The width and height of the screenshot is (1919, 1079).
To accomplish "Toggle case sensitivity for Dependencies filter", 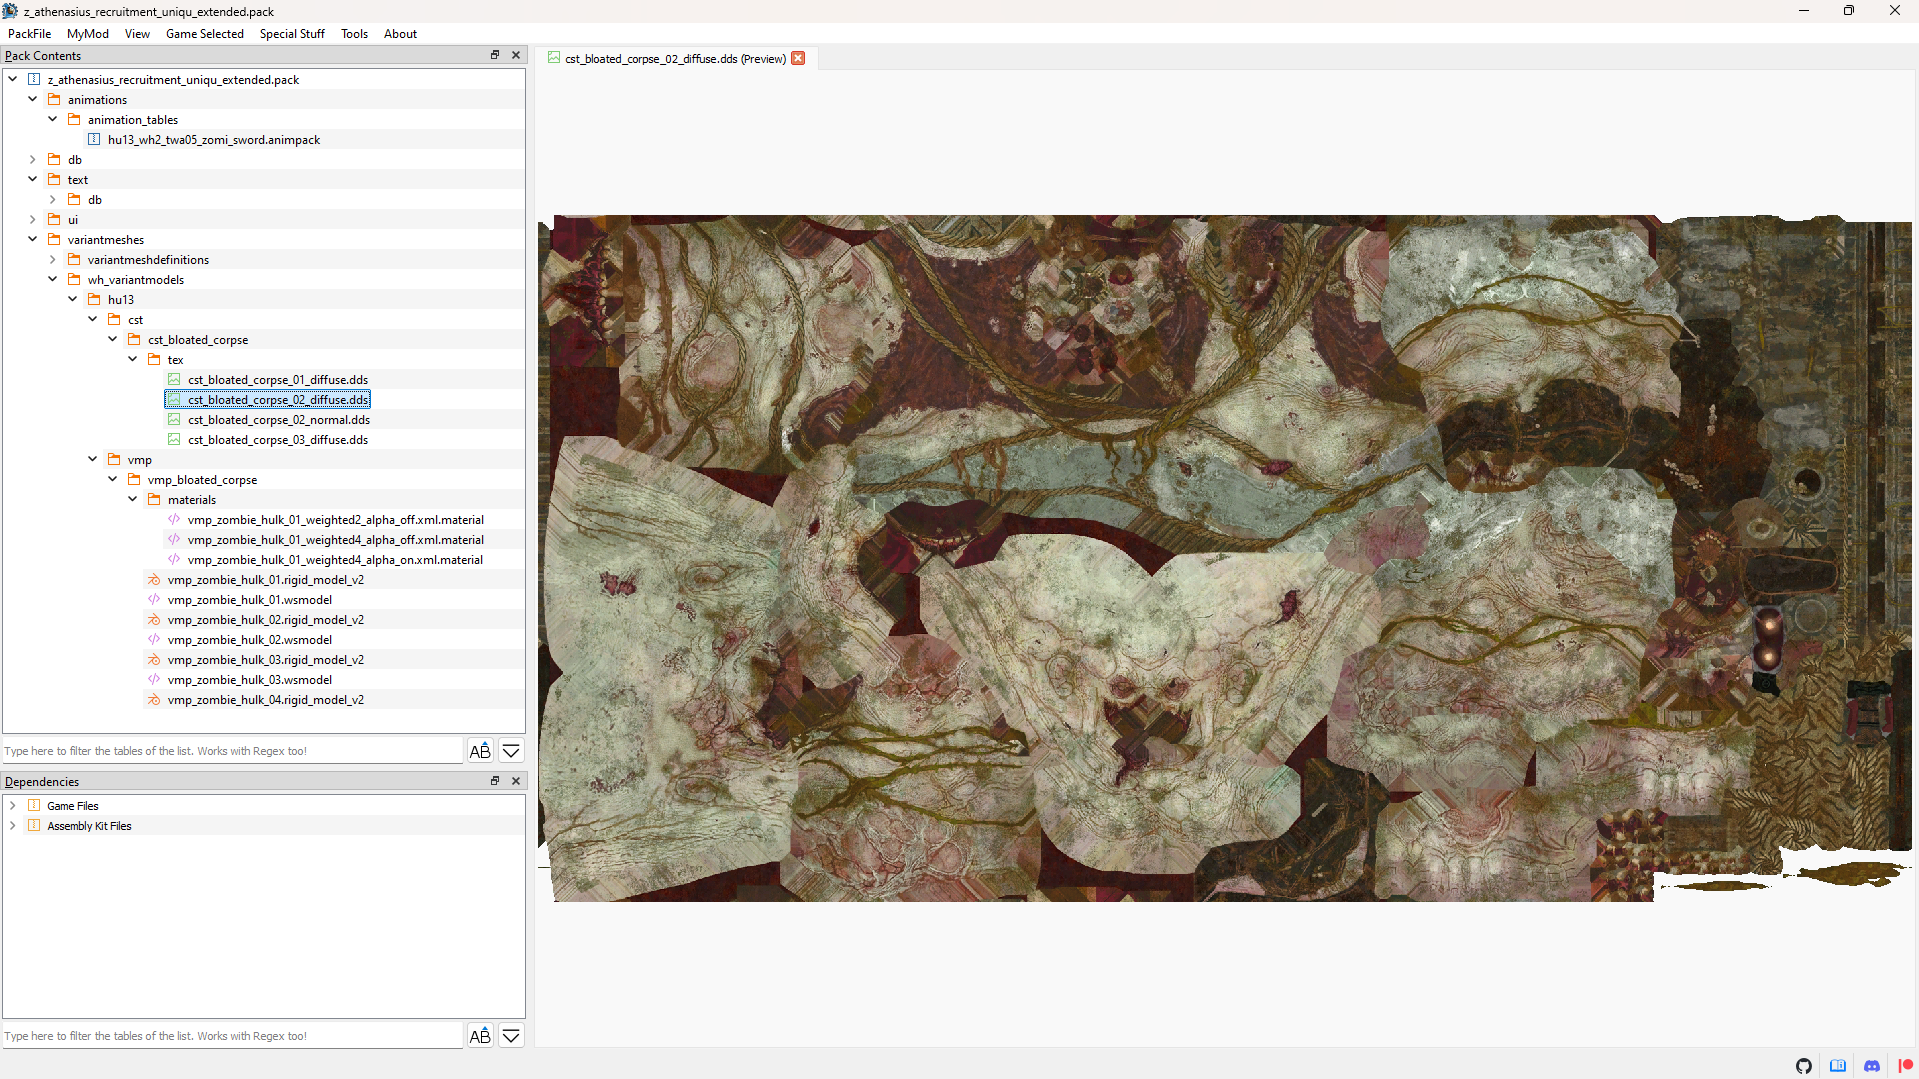I will [480, 1036].
